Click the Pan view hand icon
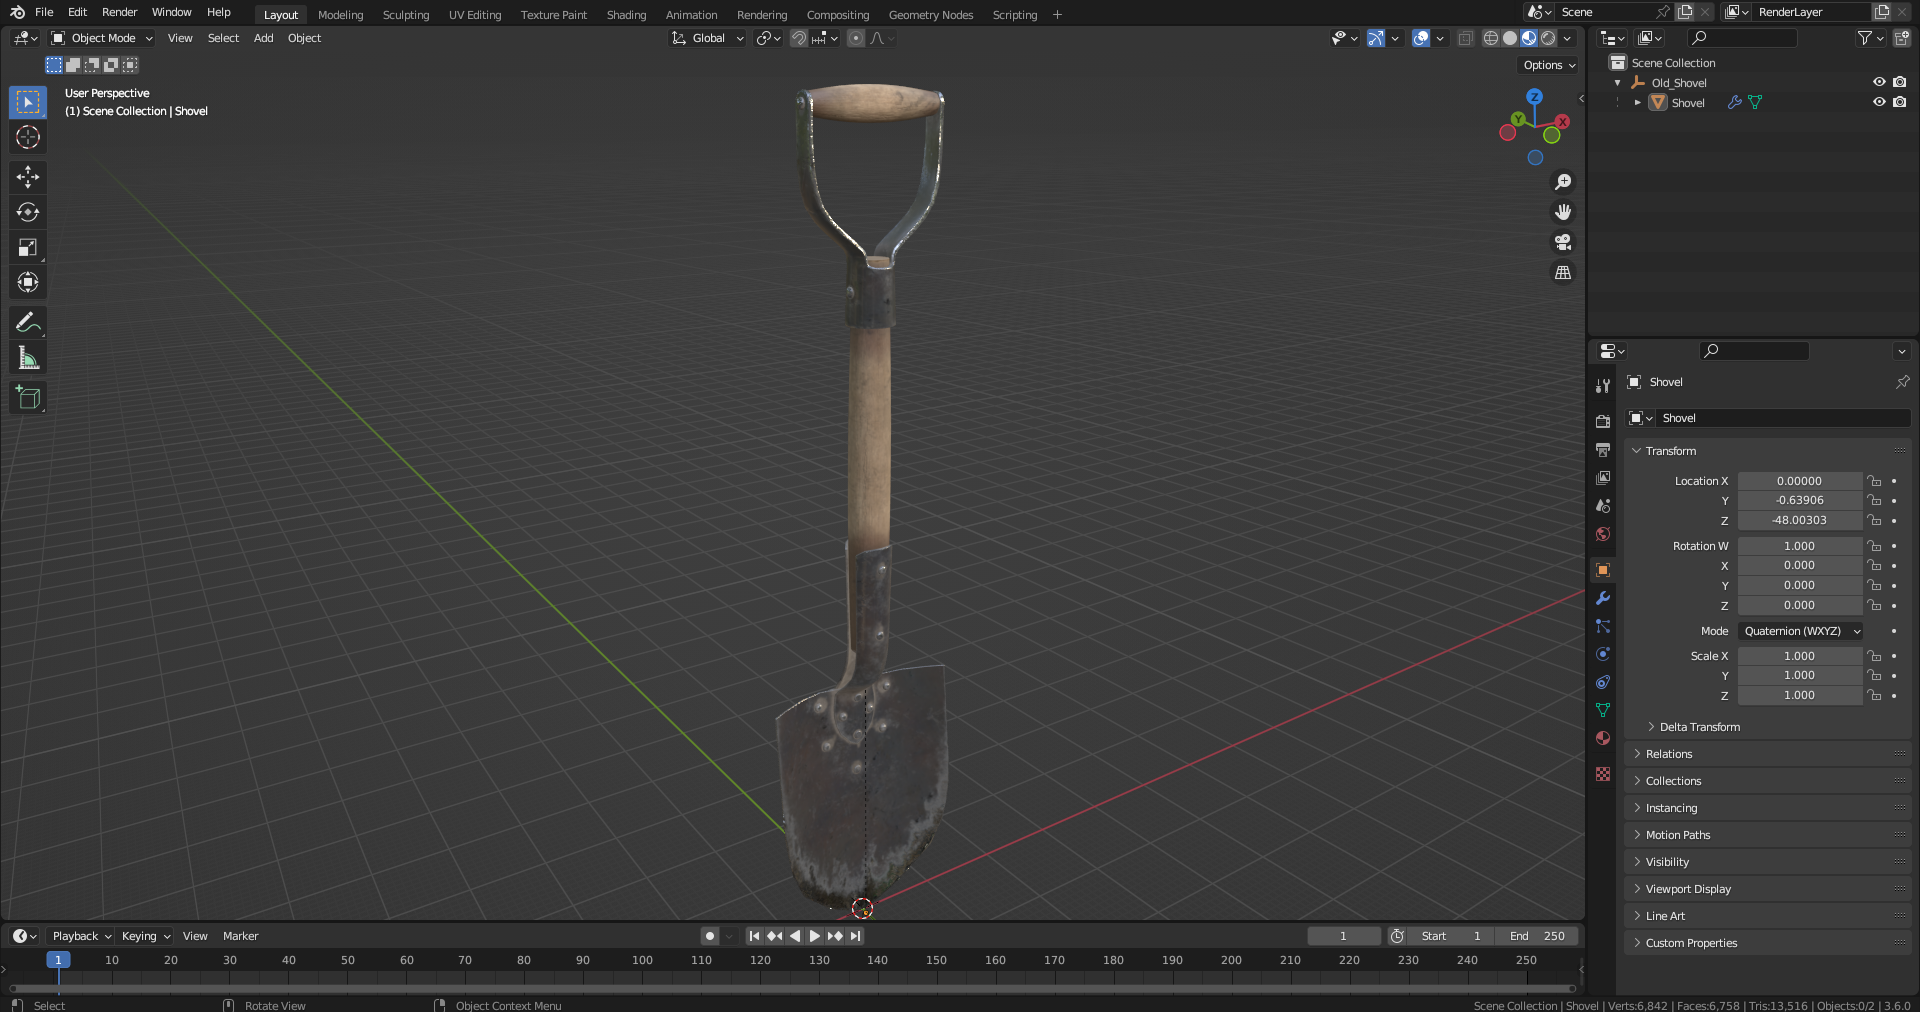 [x=1562, y=212]
